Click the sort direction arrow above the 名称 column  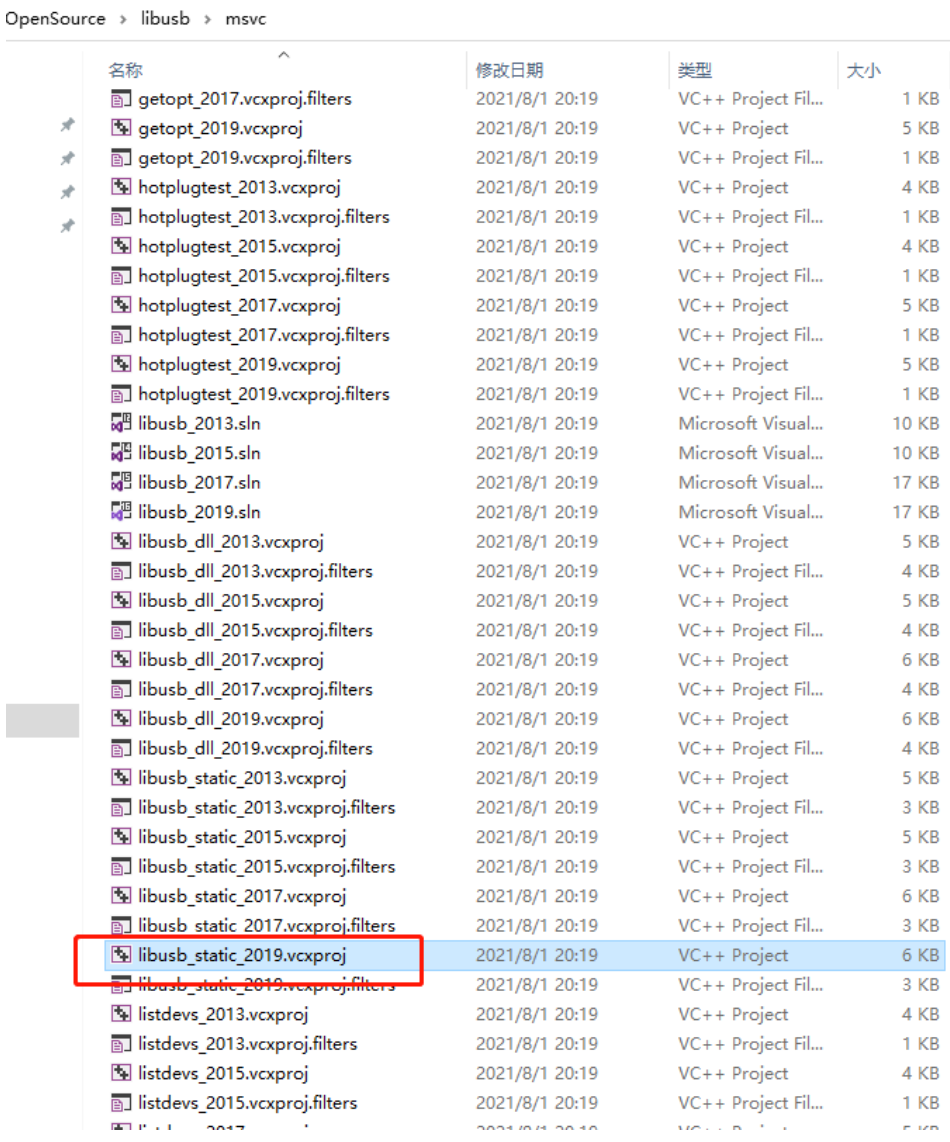pyautogui.click(x=283, y=55)
